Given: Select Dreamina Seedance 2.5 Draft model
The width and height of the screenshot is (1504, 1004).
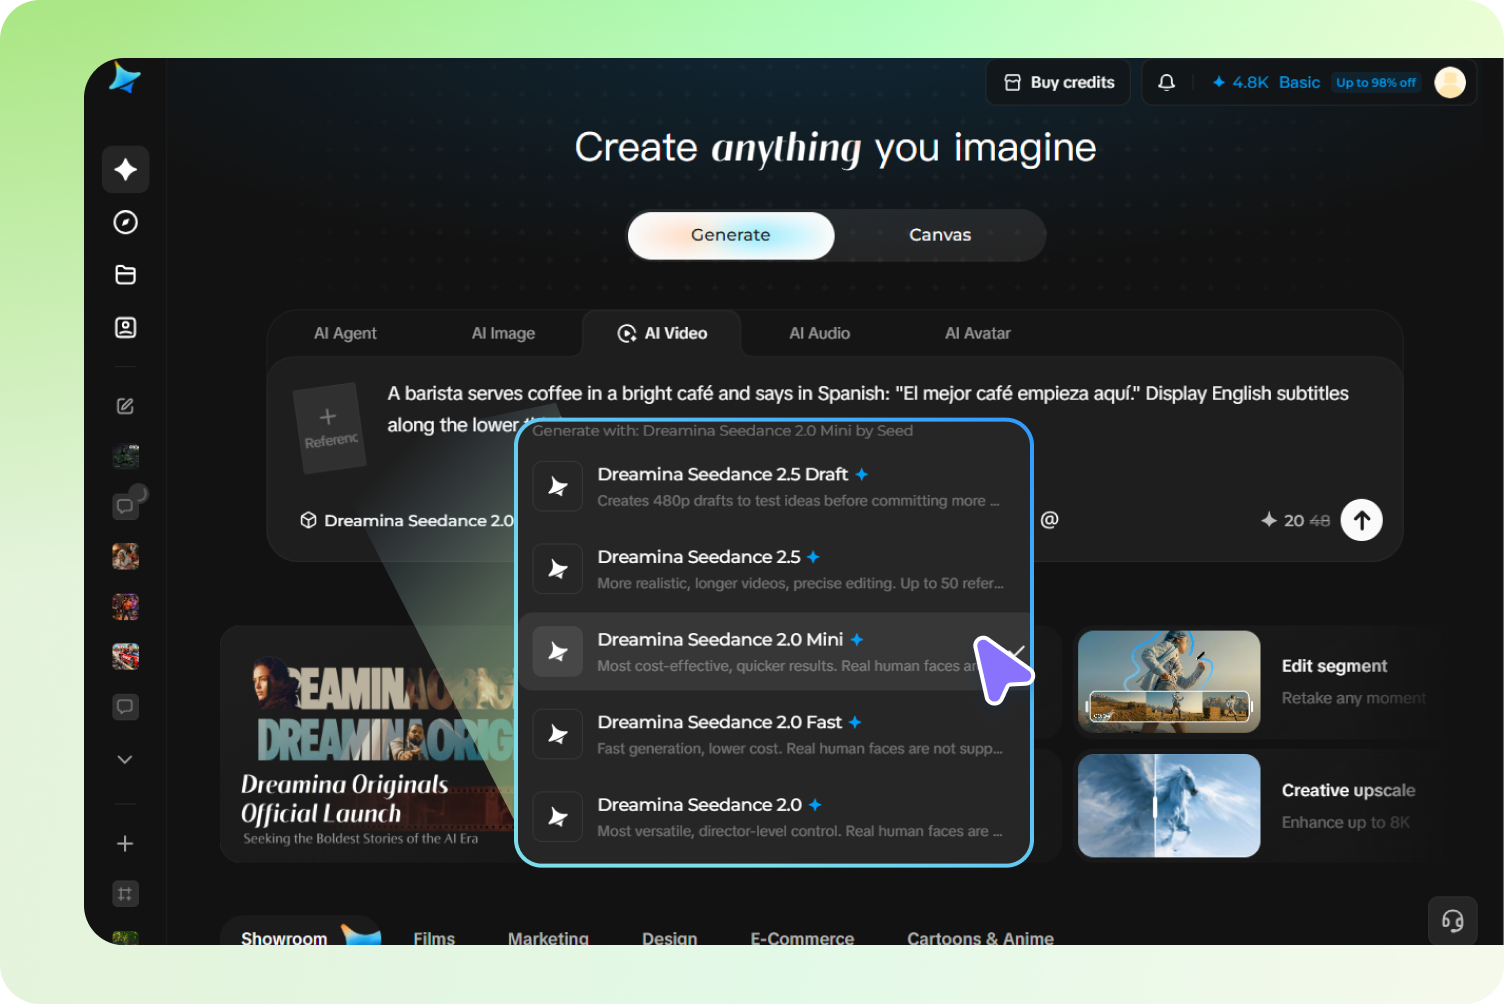Looking at the screenshot, I should [774, 487].
